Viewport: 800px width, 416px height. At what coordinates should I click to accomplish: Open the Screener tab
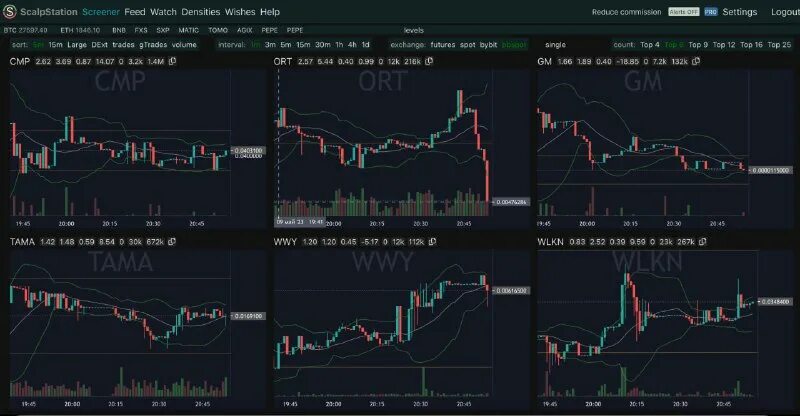click(101, 12)
